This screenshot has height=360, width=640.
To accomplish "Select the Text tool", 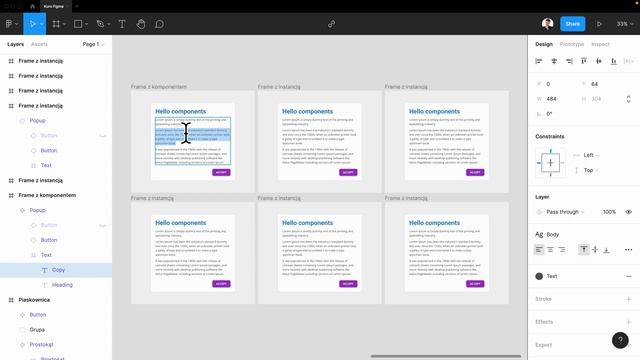I will pyautogui.click(x=122, y=24).
